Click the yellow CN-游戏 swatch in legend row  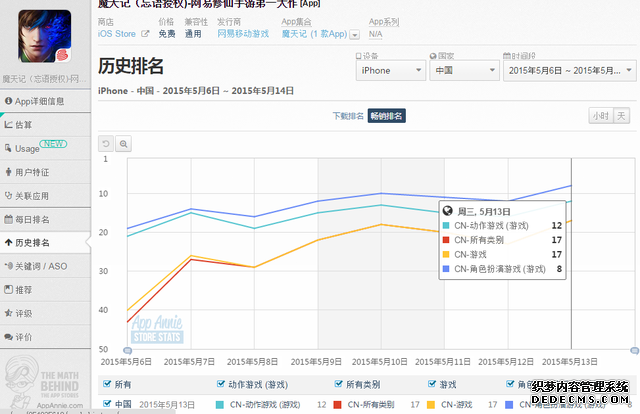[431, 405]
